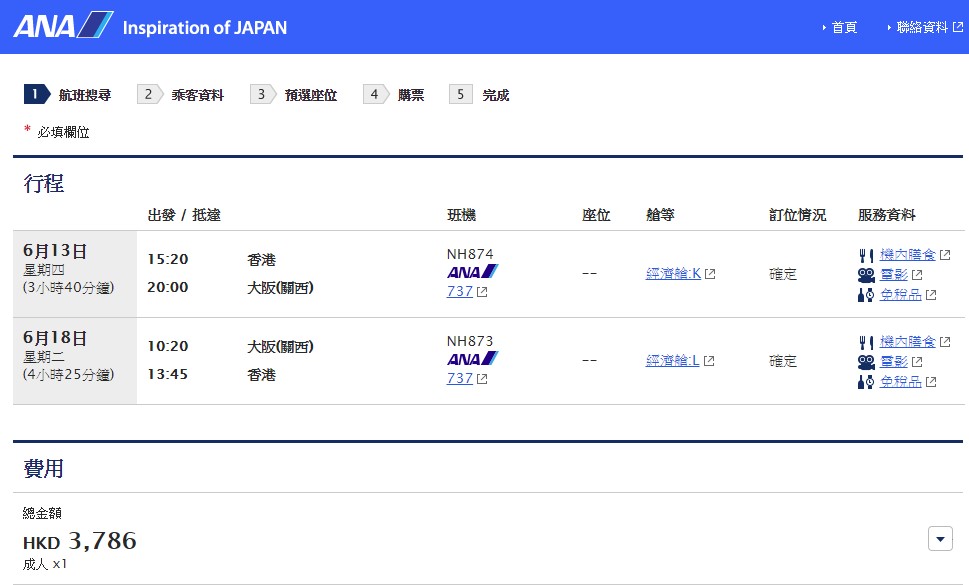Click 成人 x1 passenger count
Image resolution: width=969 pixels, height=585 pixels.
point(44,564)
